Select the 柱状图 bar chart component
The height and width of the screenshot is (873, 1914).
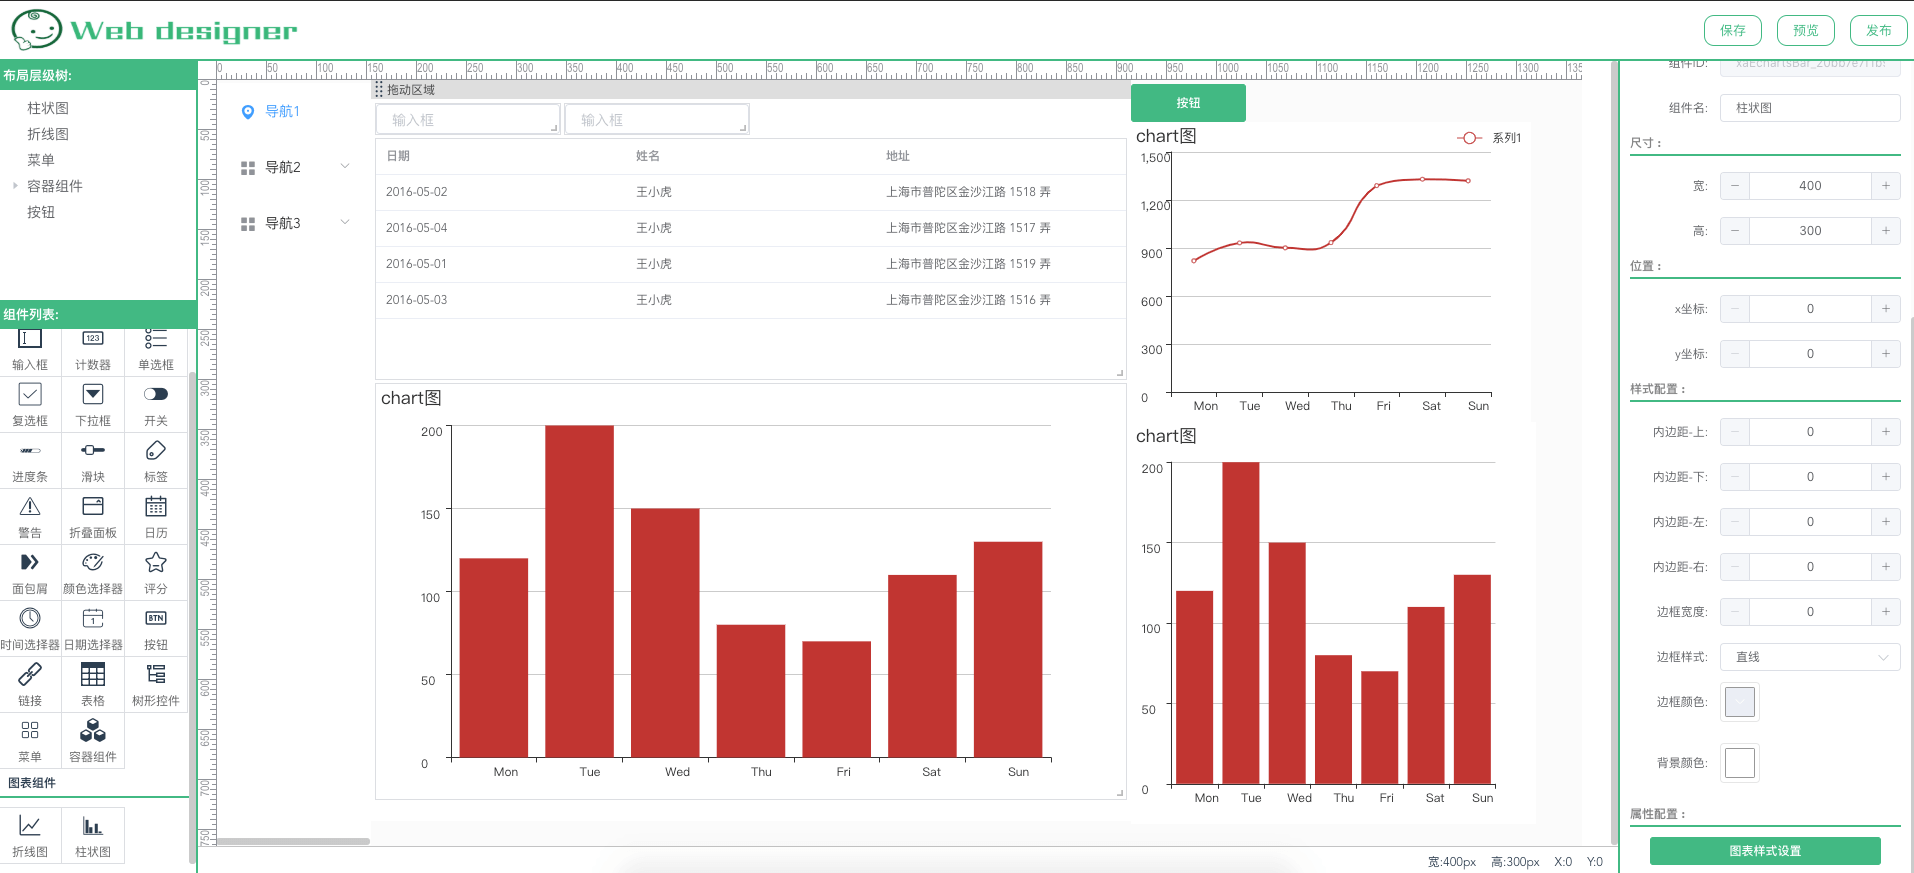point(93,835)
